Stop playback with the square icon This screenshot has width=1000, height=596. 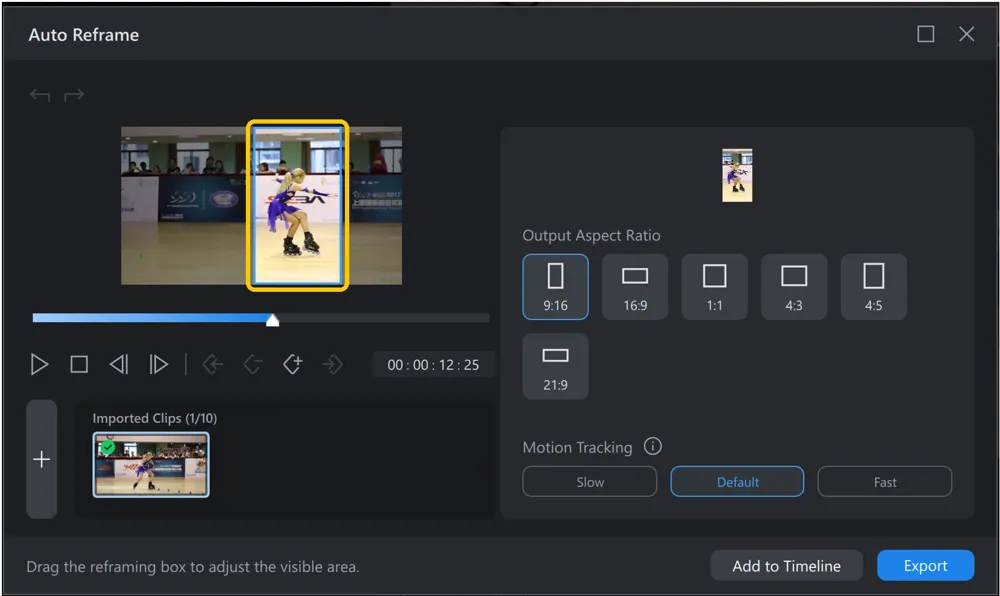[x=79, y=365]
